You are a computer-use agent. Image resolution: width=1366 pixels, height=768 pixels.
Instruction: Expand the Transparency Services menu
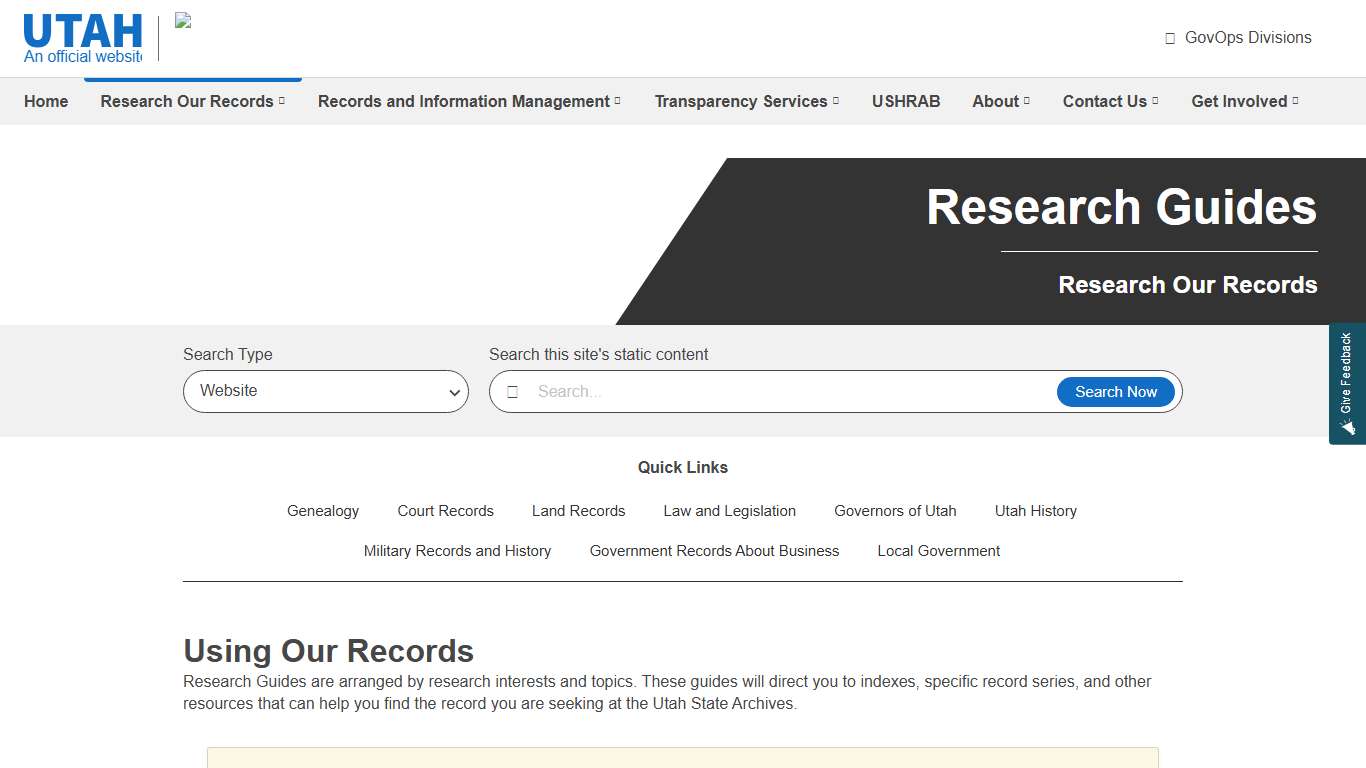[x=746, y=101]
